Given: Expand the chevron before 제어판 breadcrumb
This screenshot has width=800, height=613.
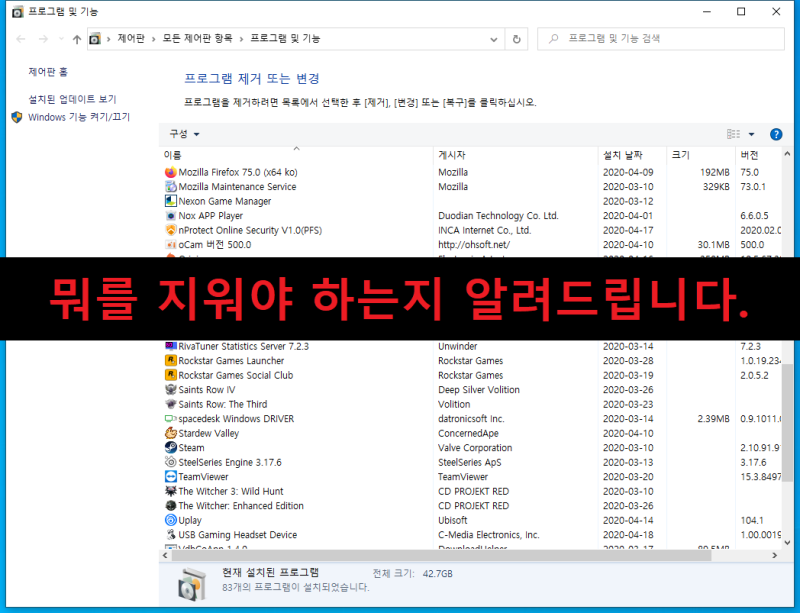Looking at the screenshot, I should click(x=109, y=39).
